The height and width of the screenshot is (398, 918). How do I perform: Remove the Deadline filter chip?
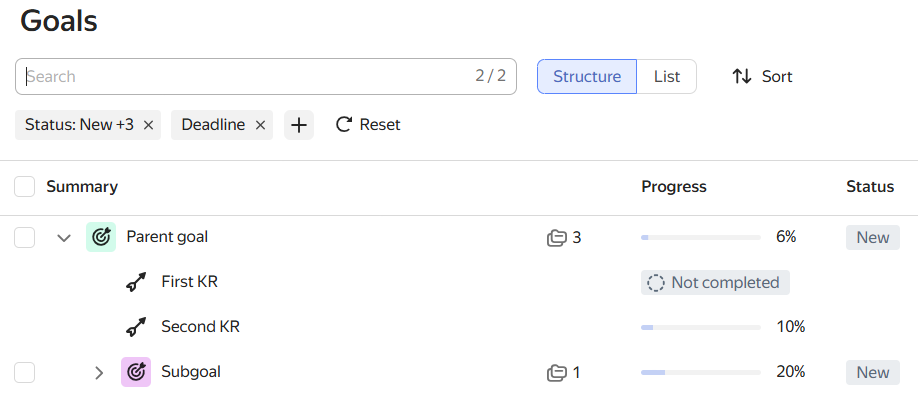tap(261, 125)
